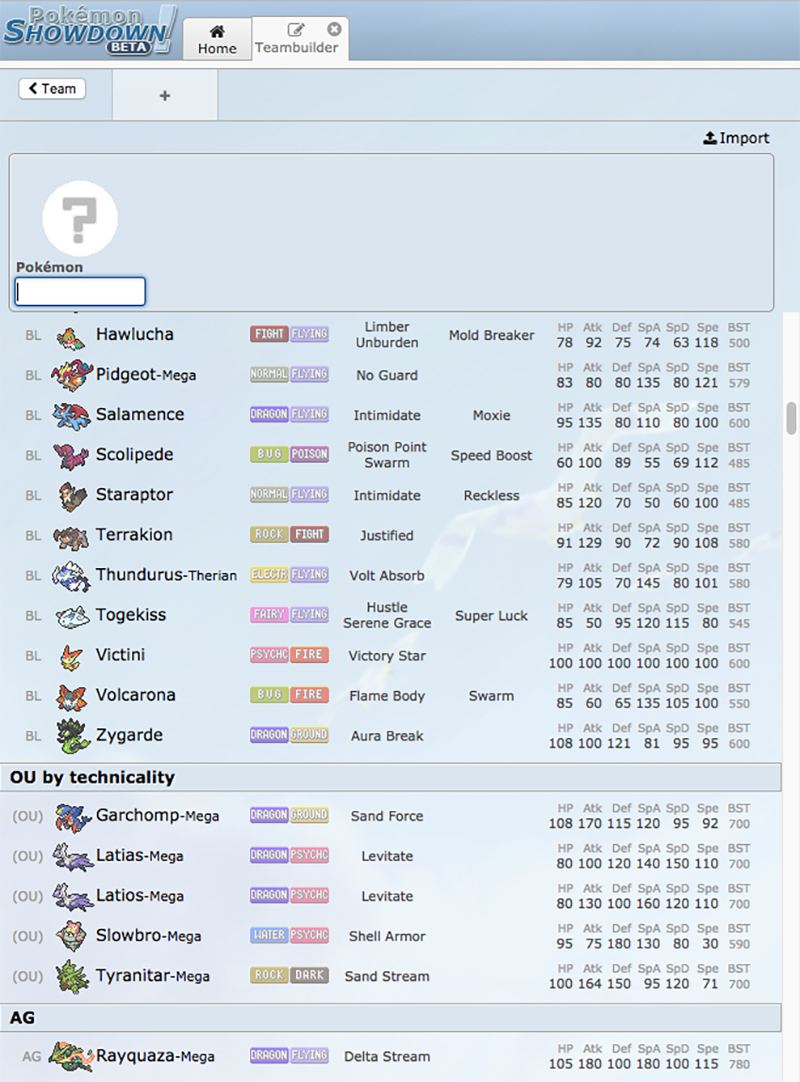Screen dimensions: 800x1082
Task: Click Slowbro-Mega's 'Shell Armor' ability text
Action: tap(387, 936)
